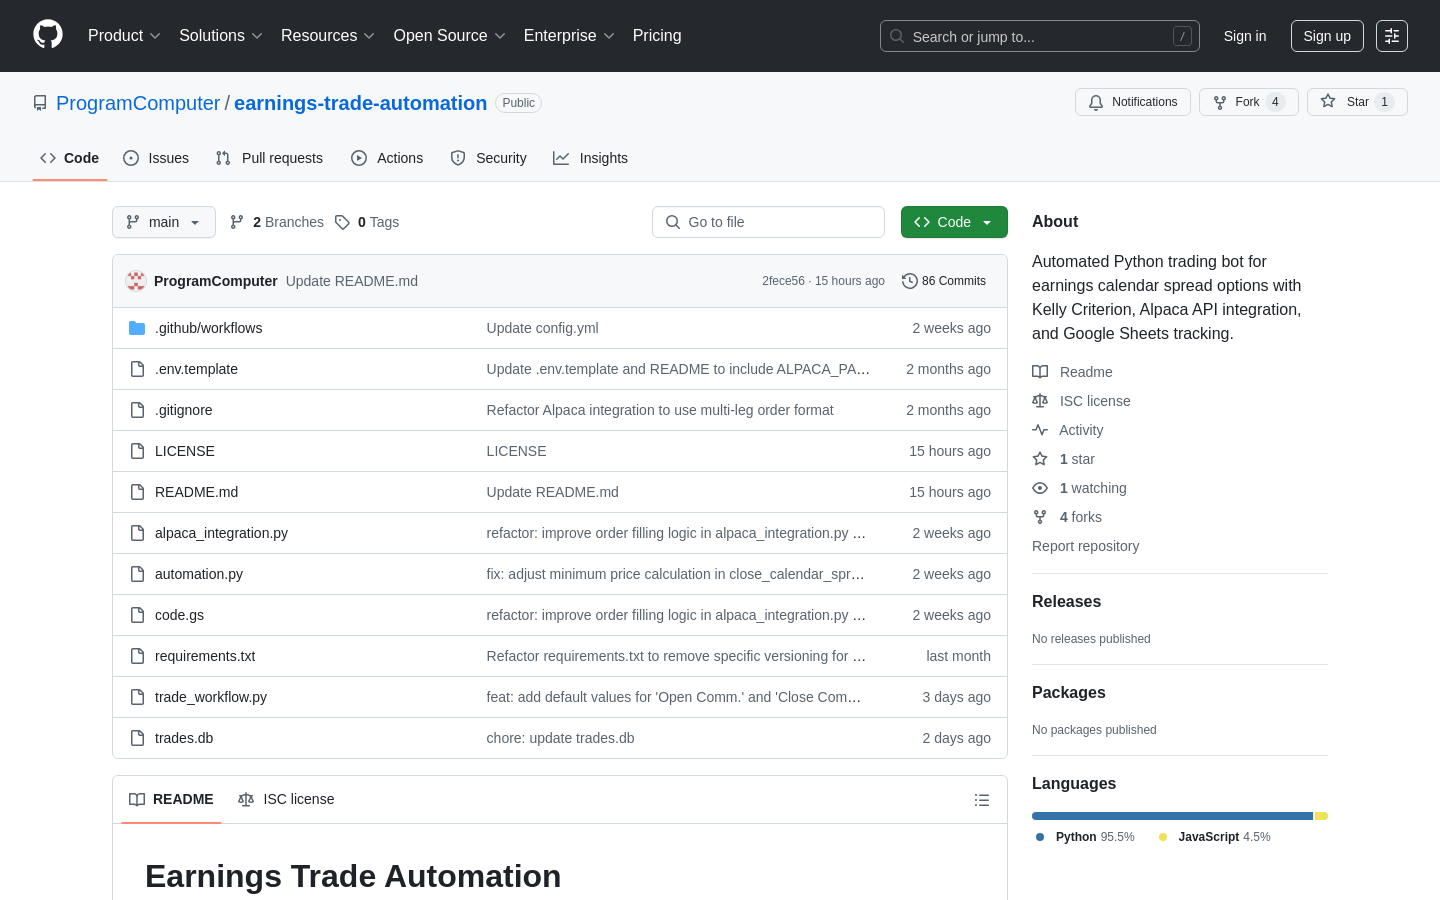This screenshot has width=1440, height=900.
Task: Click the fork icon button
Action: click(1220, 102)
